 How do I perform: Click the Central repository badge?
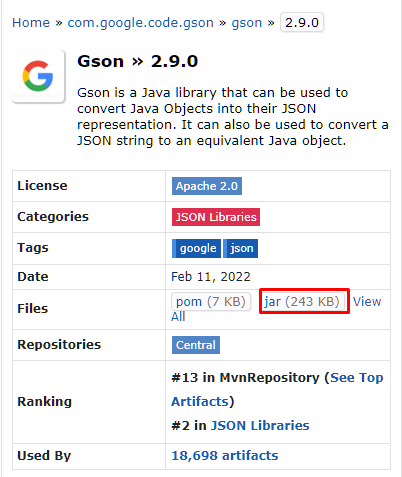[196, 345]
